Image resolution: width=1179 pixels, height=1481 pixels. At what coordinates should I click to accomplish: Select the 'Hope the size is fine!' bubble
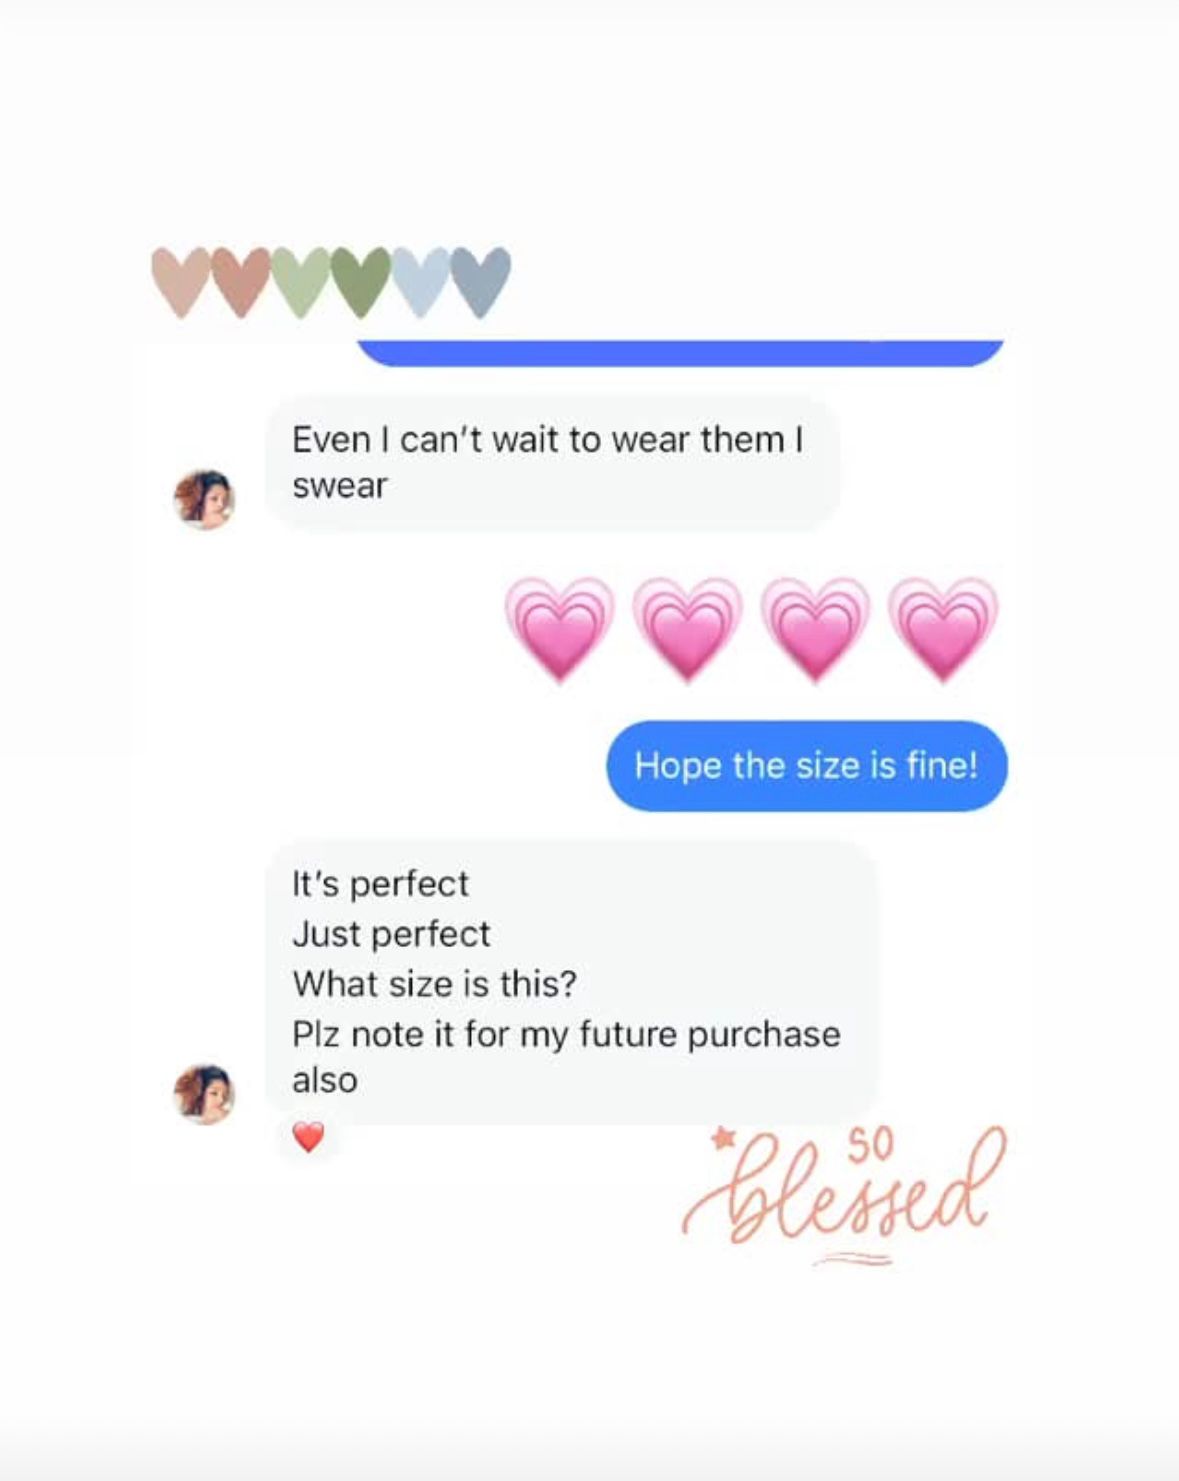[807, 766]
